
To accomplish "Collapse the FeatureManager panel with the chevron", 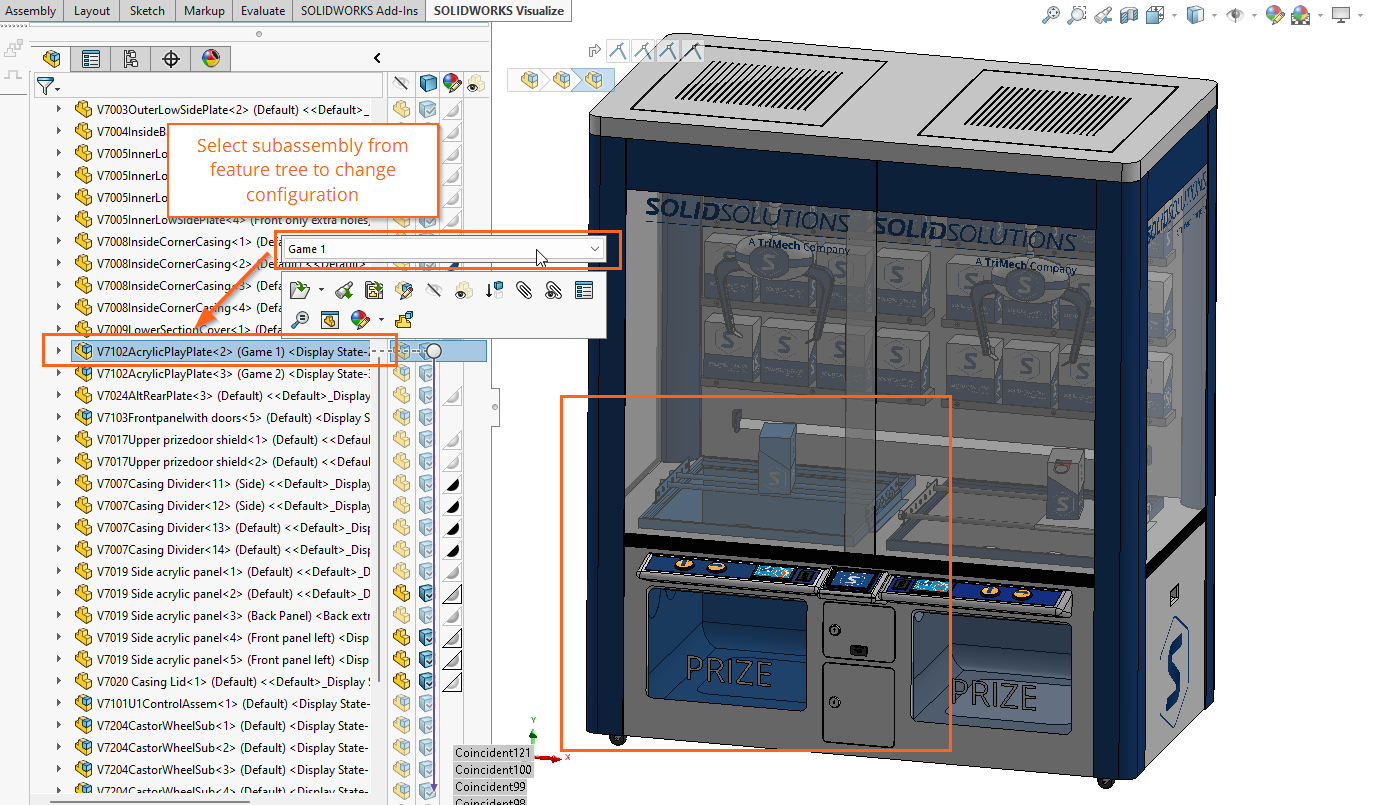I will [x=377, y=58].
